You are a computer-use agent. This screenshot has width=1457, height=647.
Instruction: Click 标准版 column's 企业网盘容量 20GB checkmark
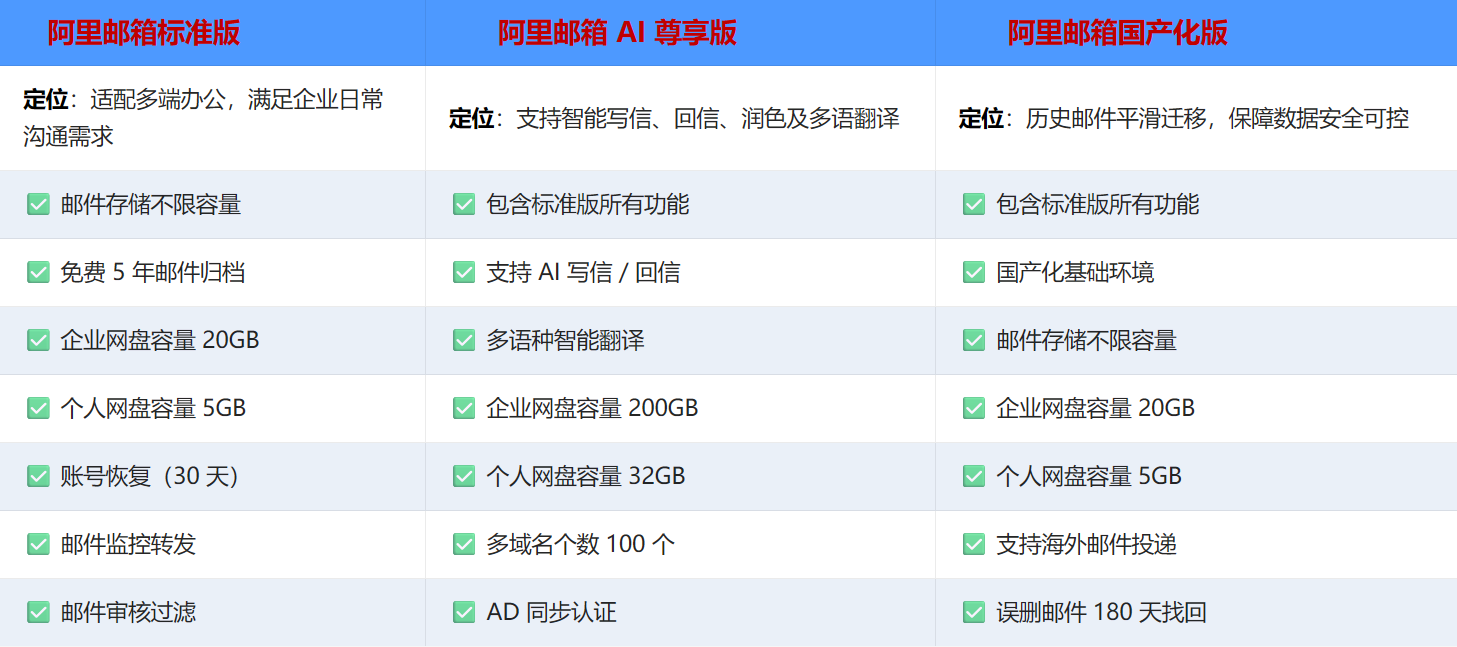(x=38, y=340)
